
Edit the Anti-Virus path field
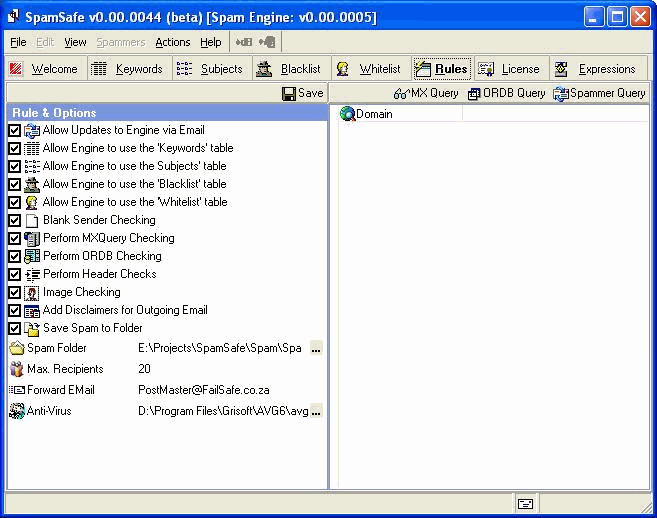(x=223, y=411)
